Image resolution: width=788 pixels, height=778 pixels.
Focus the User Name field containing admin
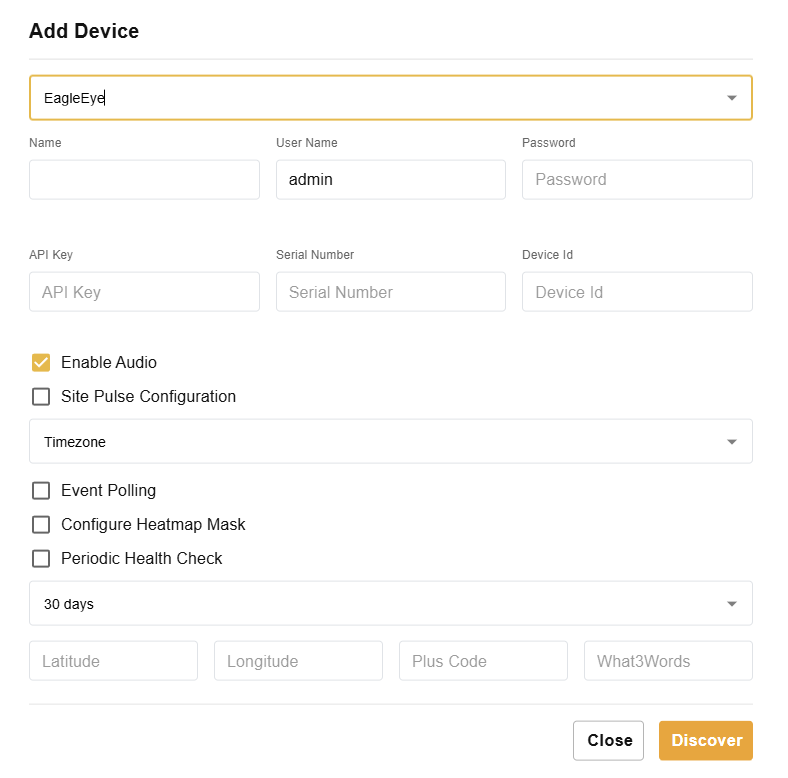[390, 180]
